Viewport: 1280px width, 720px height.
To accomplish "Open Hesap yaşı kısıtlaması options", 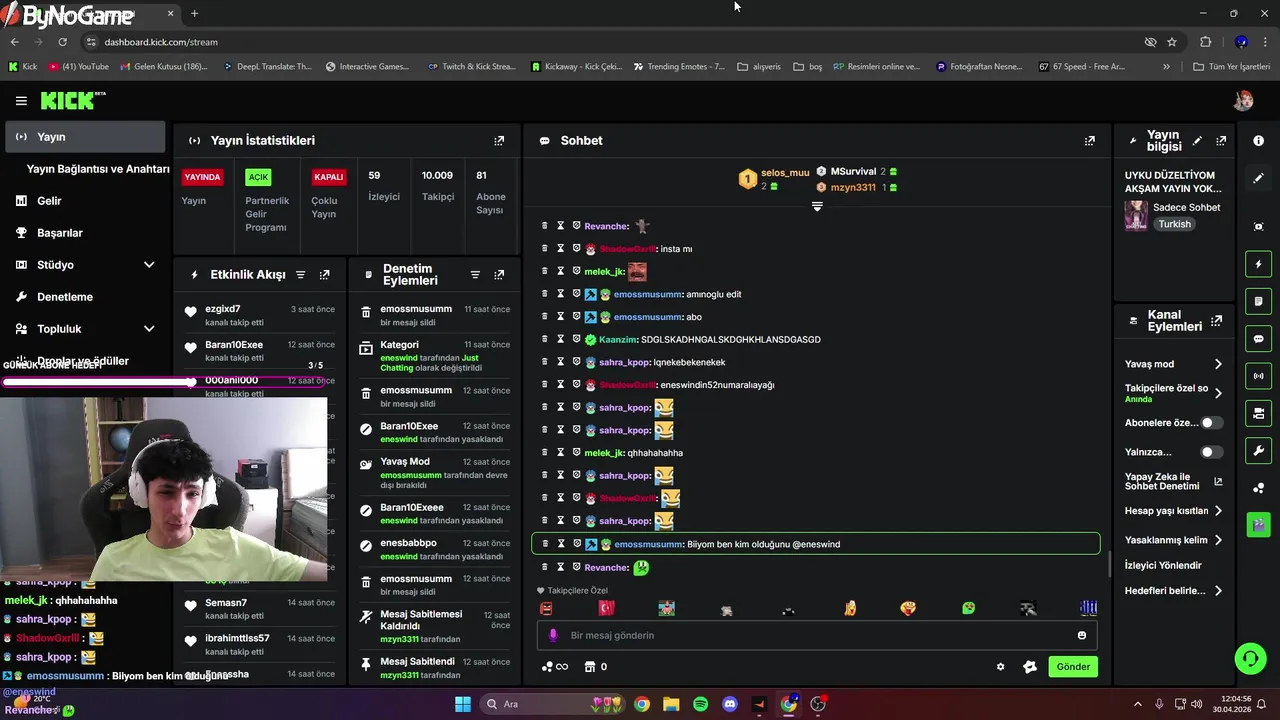I will click(x=1174, y=511).
